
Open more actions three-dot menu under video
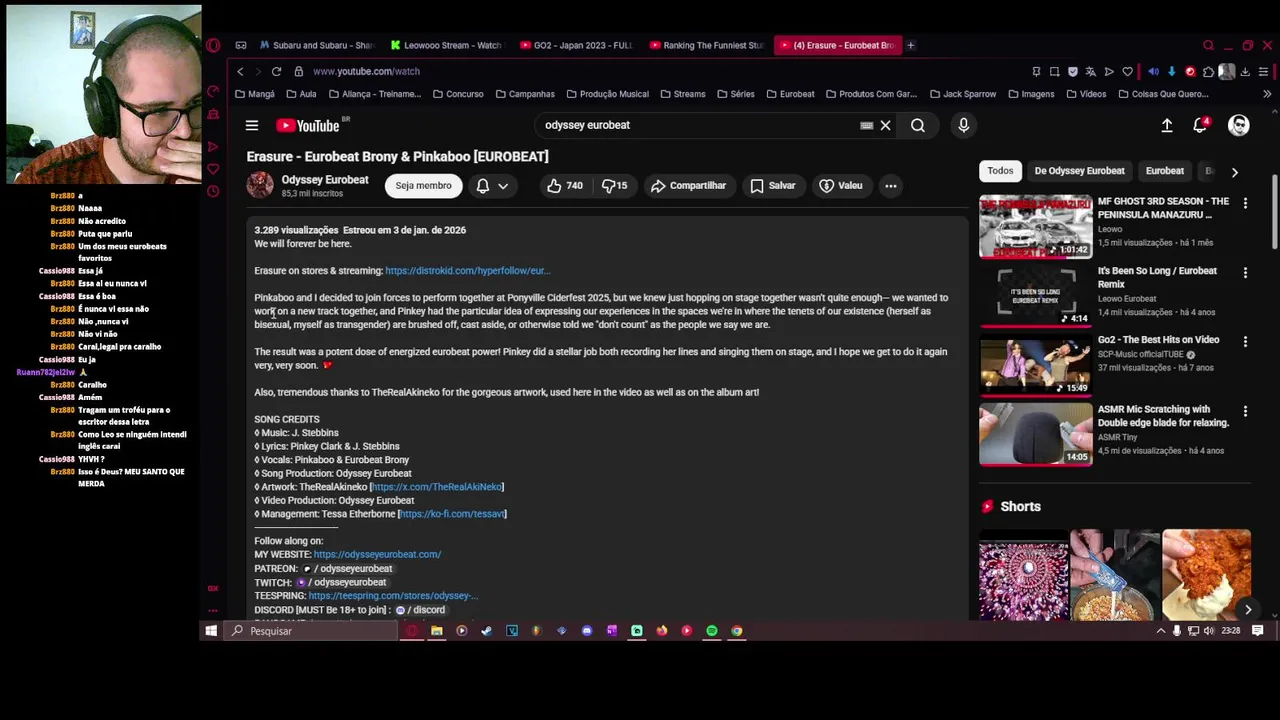pos(891,186)
